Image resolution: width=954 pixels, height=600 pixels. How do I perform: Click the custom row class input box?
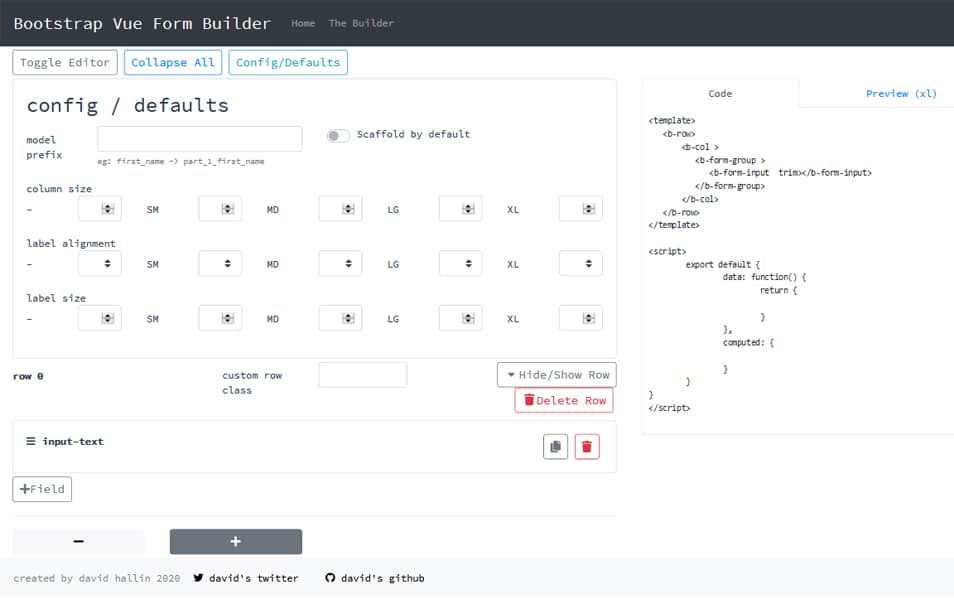click(x=362, y=374)
